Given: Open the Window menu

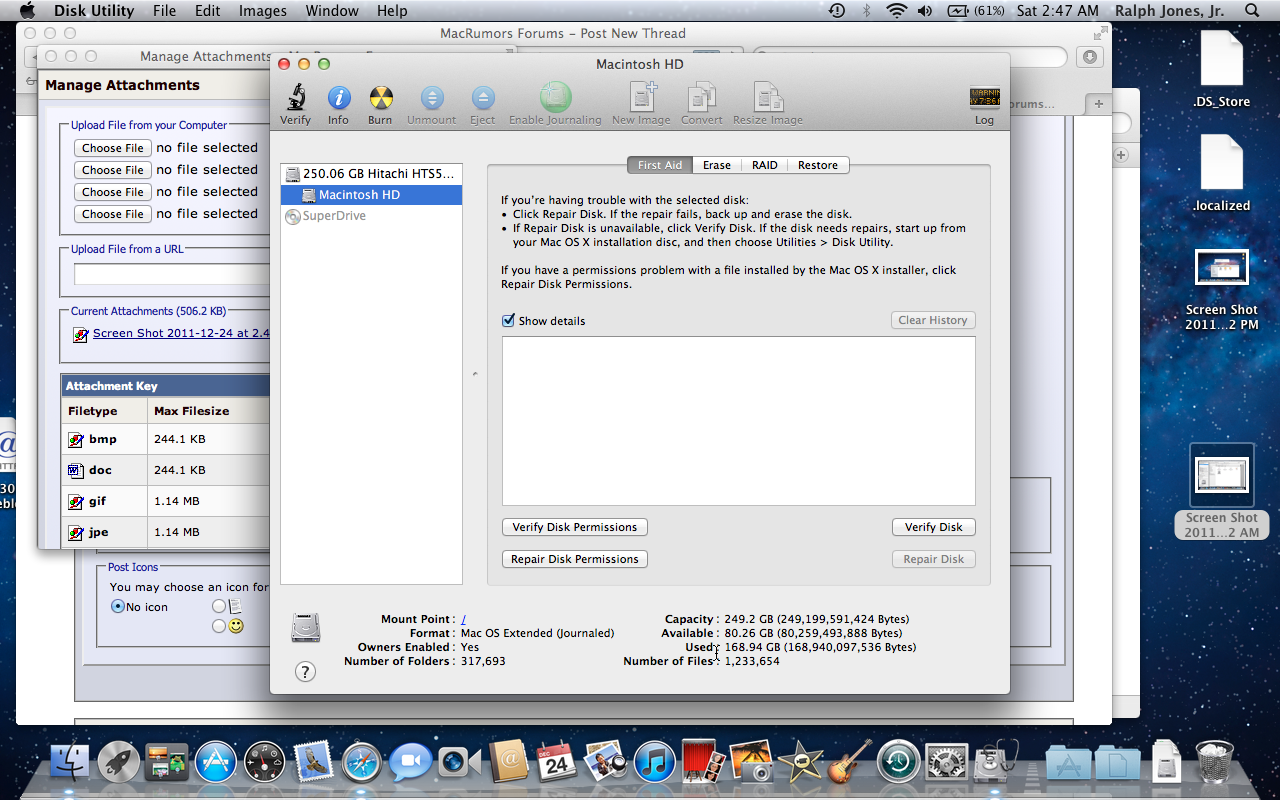Looking at the screenshot, I should 332,11.
